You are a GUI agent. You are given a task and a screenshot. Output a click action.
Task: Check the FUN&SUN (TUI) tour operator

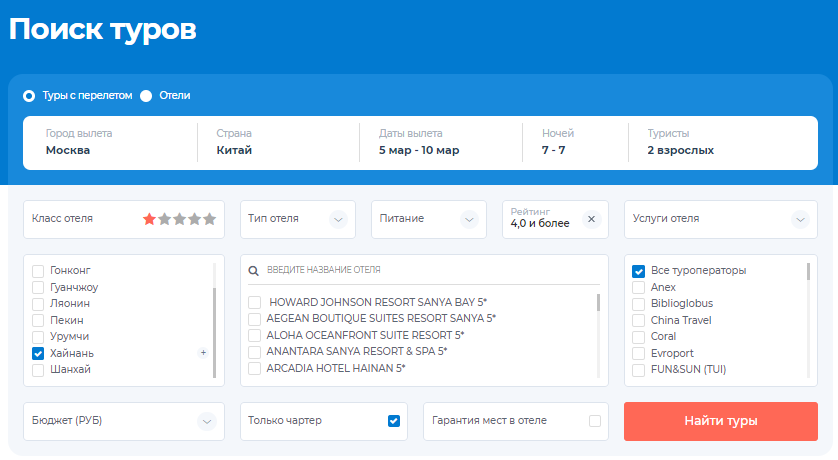coord(638,370)
